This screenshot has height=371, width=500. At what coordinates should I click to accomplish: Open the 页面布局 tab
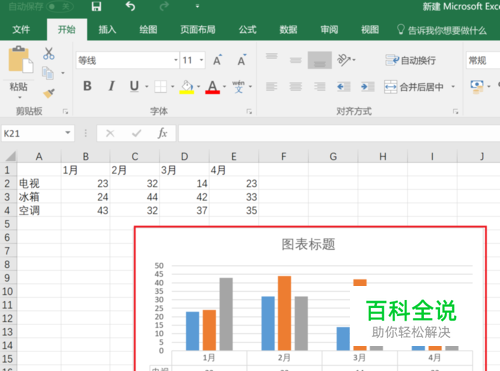click(x=198, y=30)
